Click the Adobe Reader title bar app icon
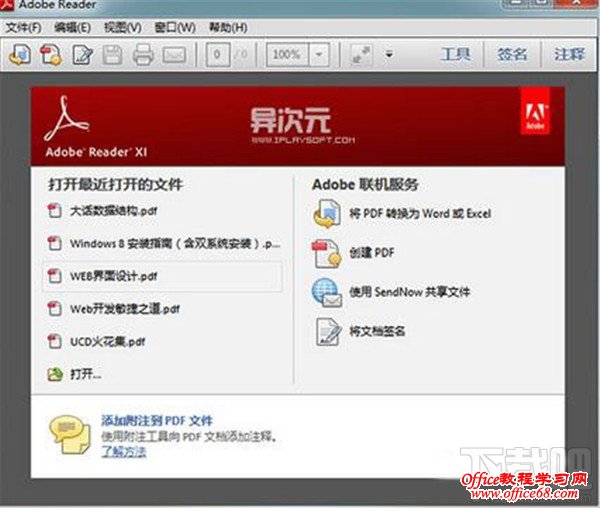This screenshot has height=508, width=600. [7, 5]
